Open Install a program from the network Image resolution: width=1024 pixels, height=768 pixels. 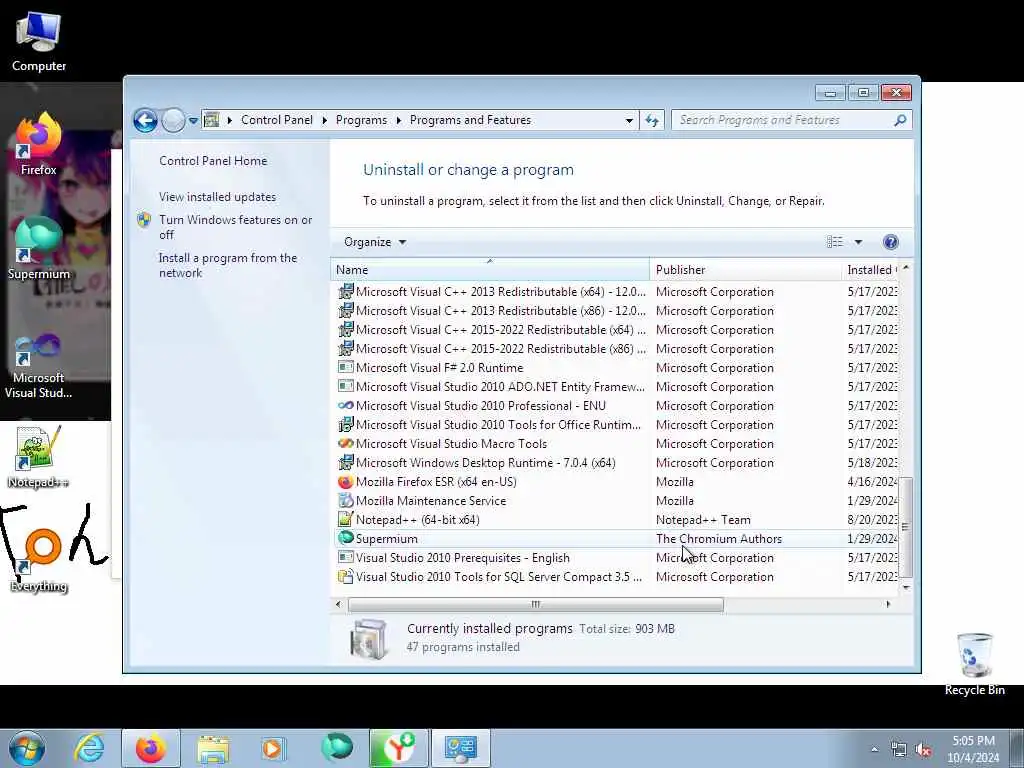(228, 265)
